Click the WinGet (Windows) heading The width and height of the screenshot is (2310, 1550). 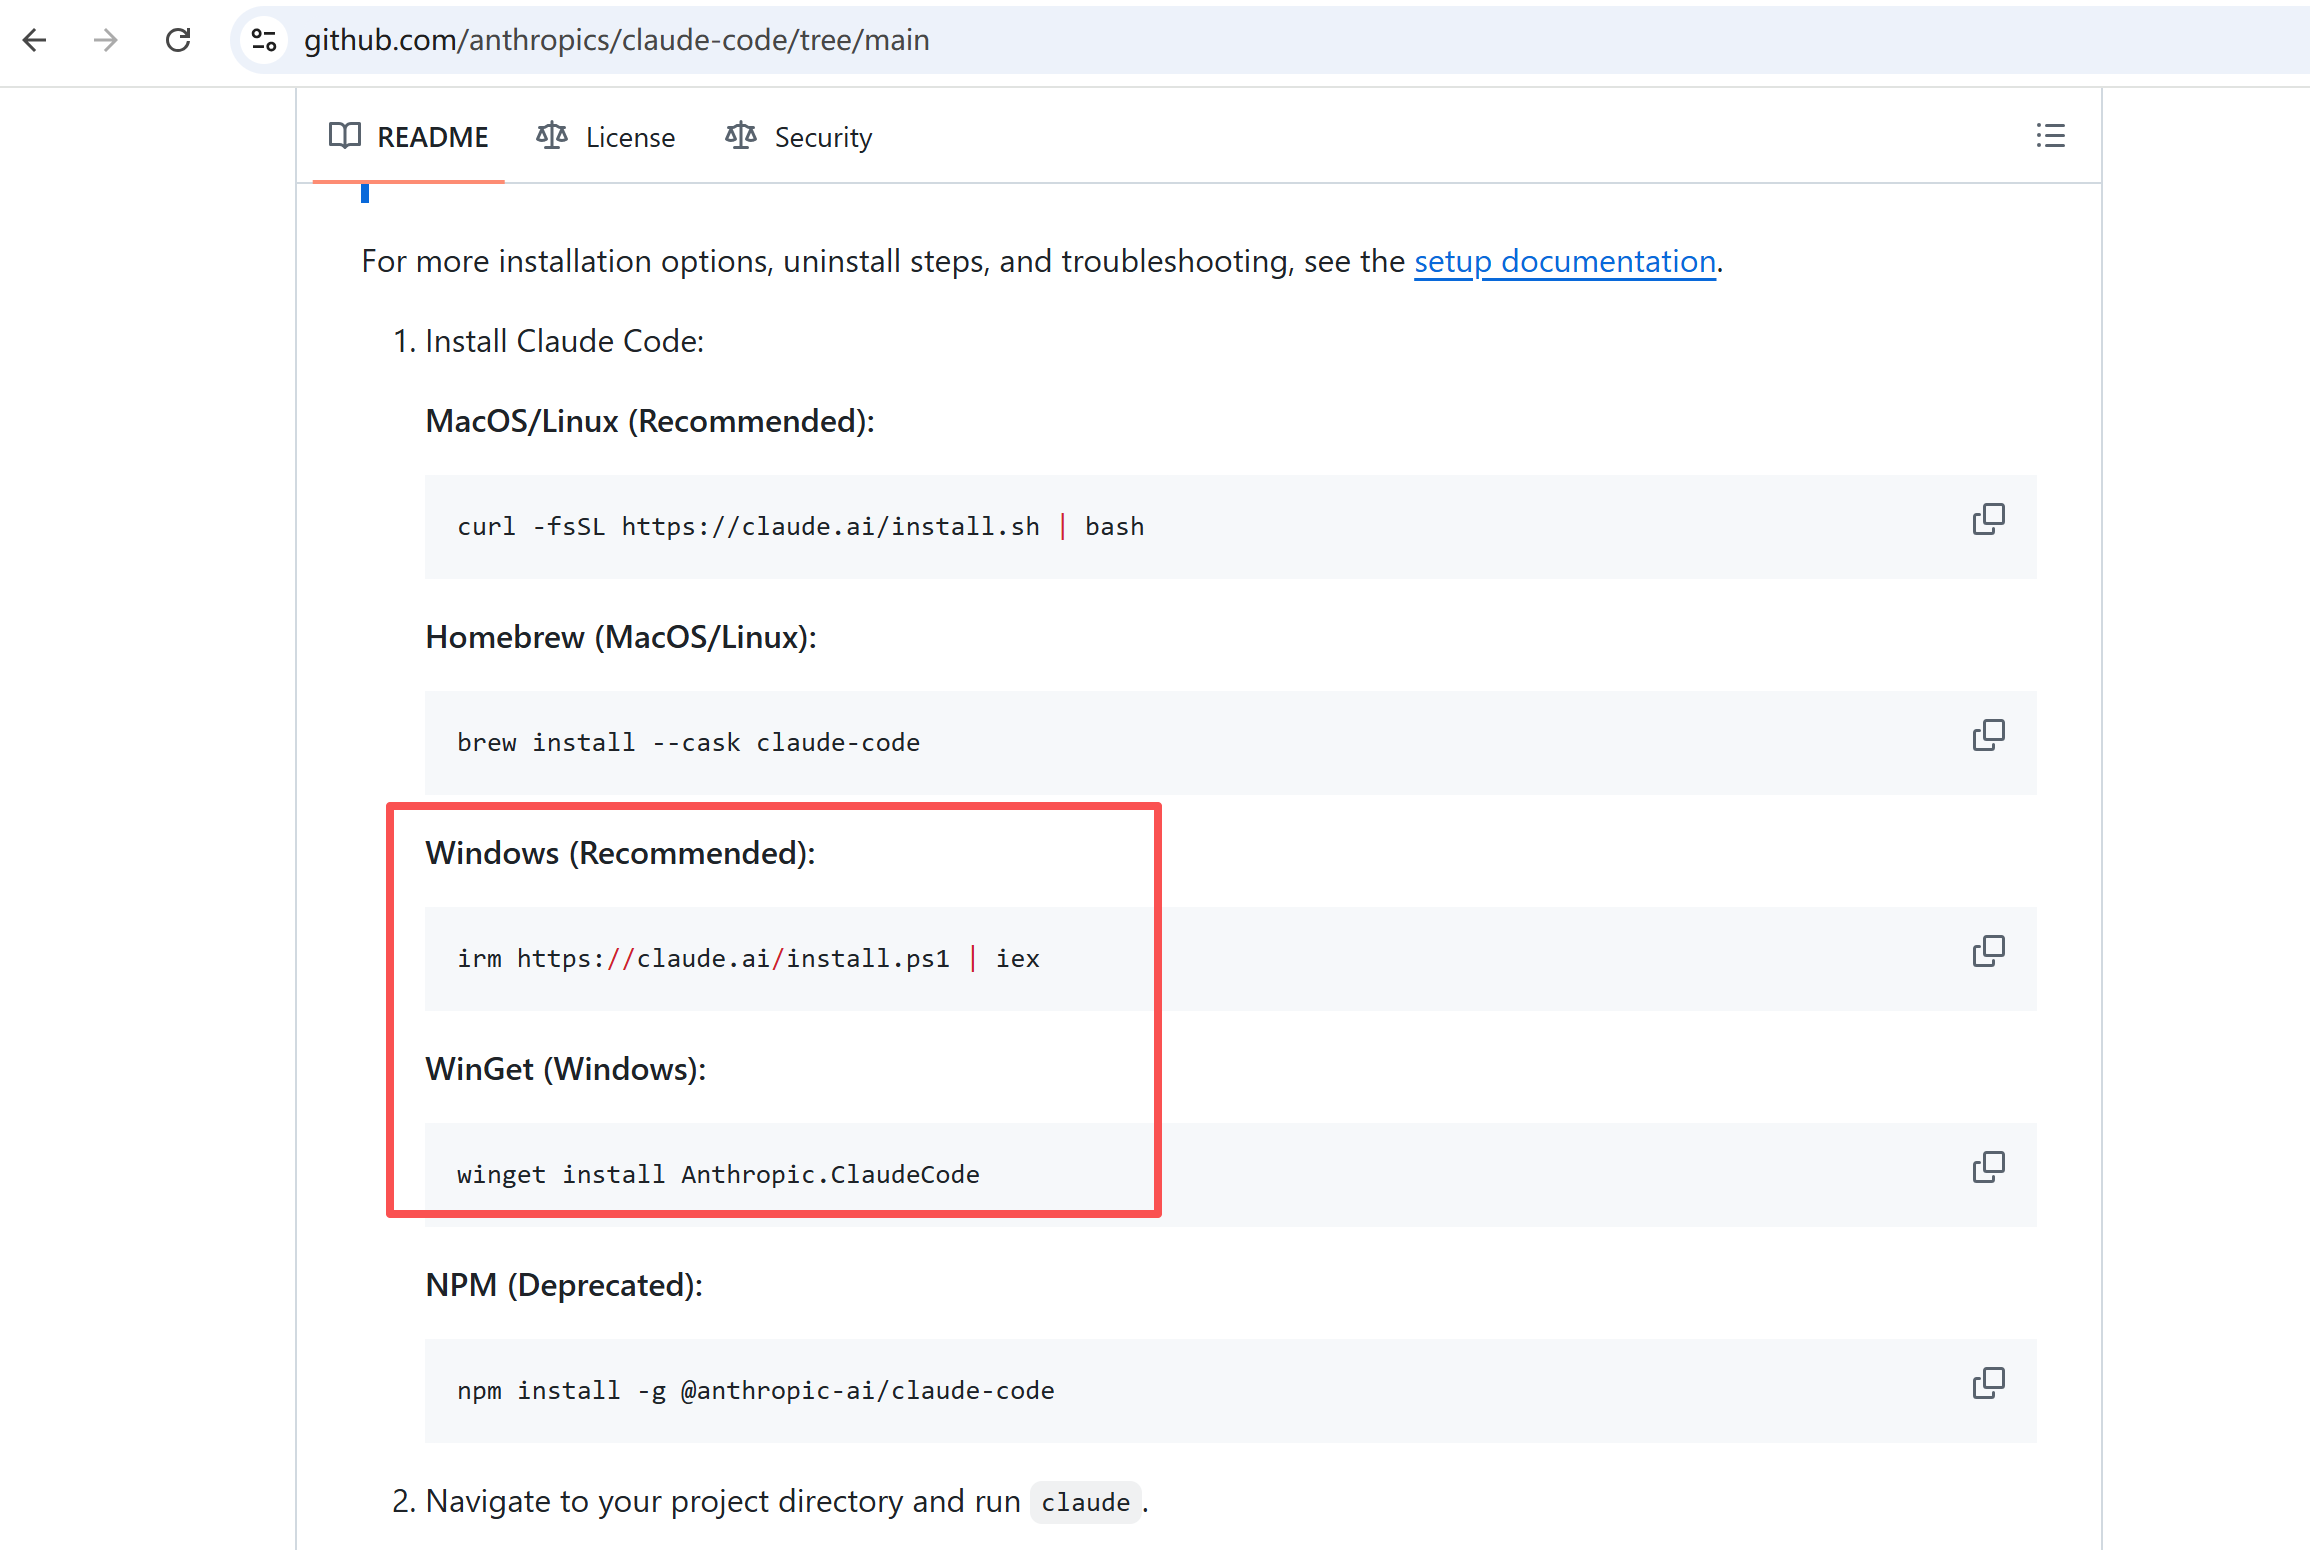[x=566, y=1069]
